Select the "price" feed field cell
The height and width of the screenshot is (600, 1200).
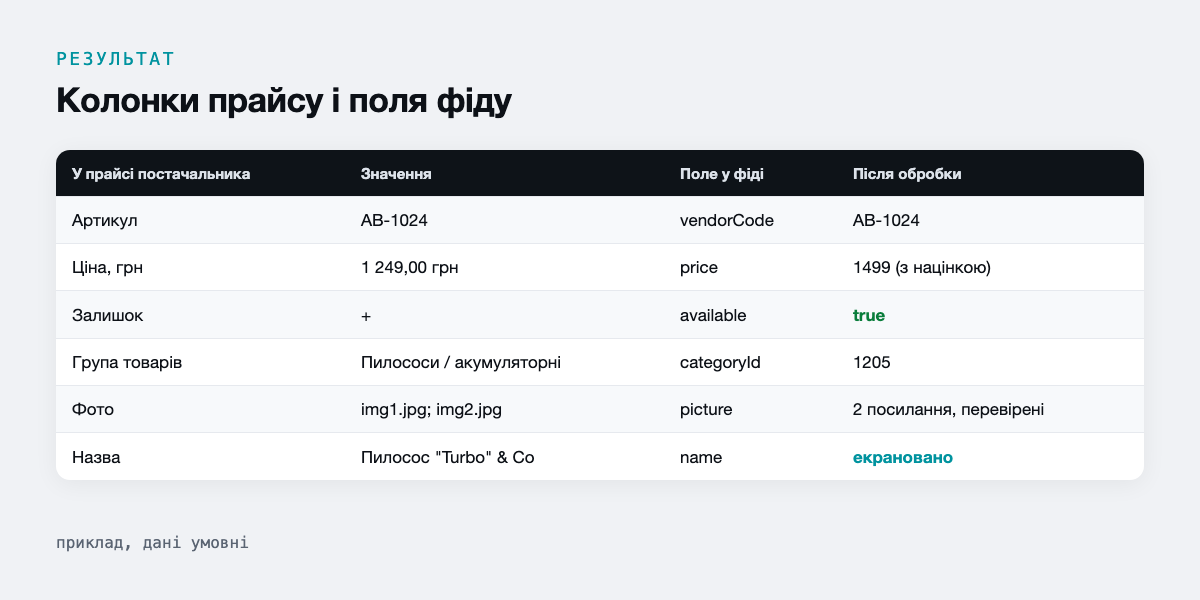point(699,268)
